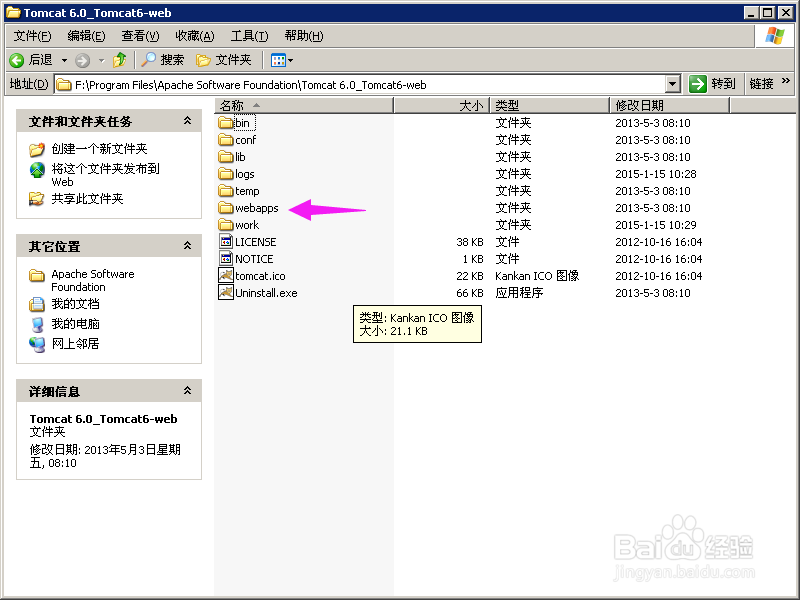Open the 工具(T) menu
The image size is (800, 600).
(x=249, y=36)
